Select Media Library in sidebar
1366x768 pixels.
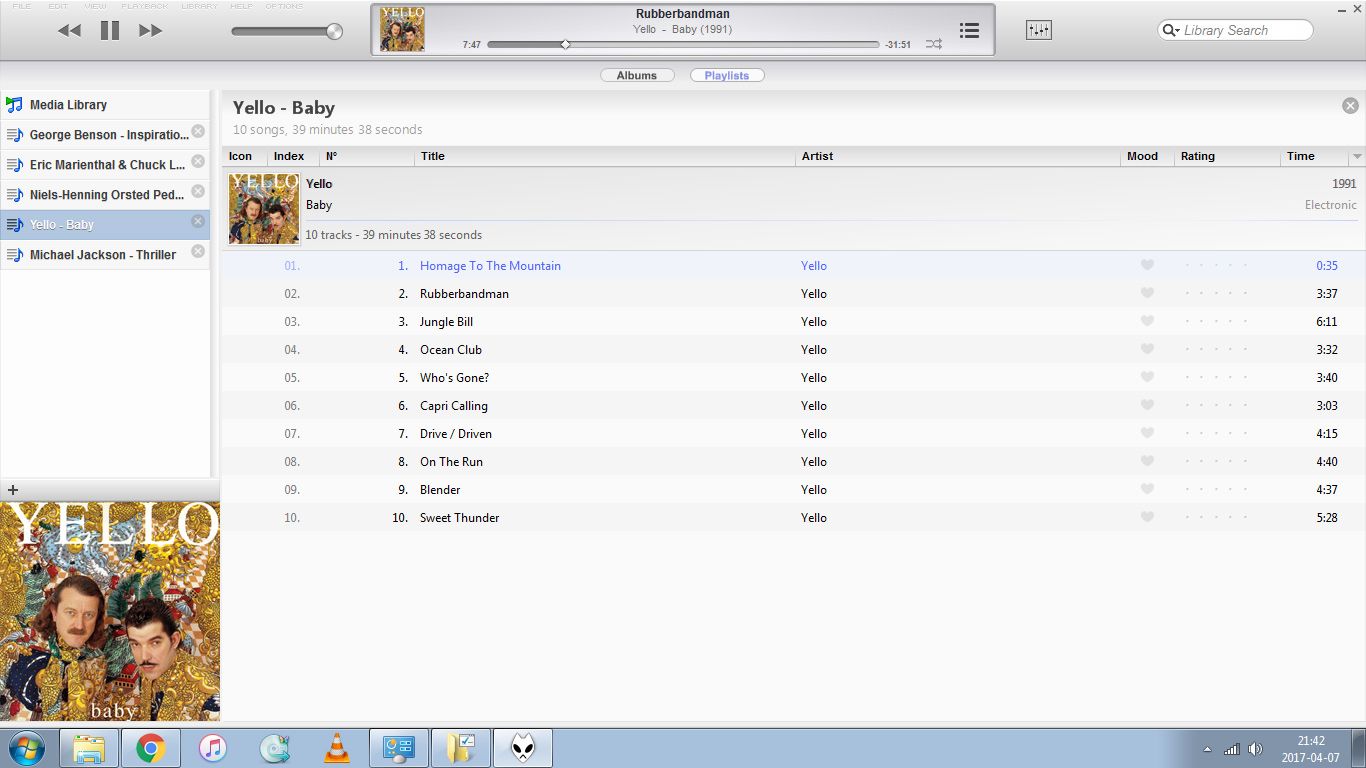[x=105, y=104]
